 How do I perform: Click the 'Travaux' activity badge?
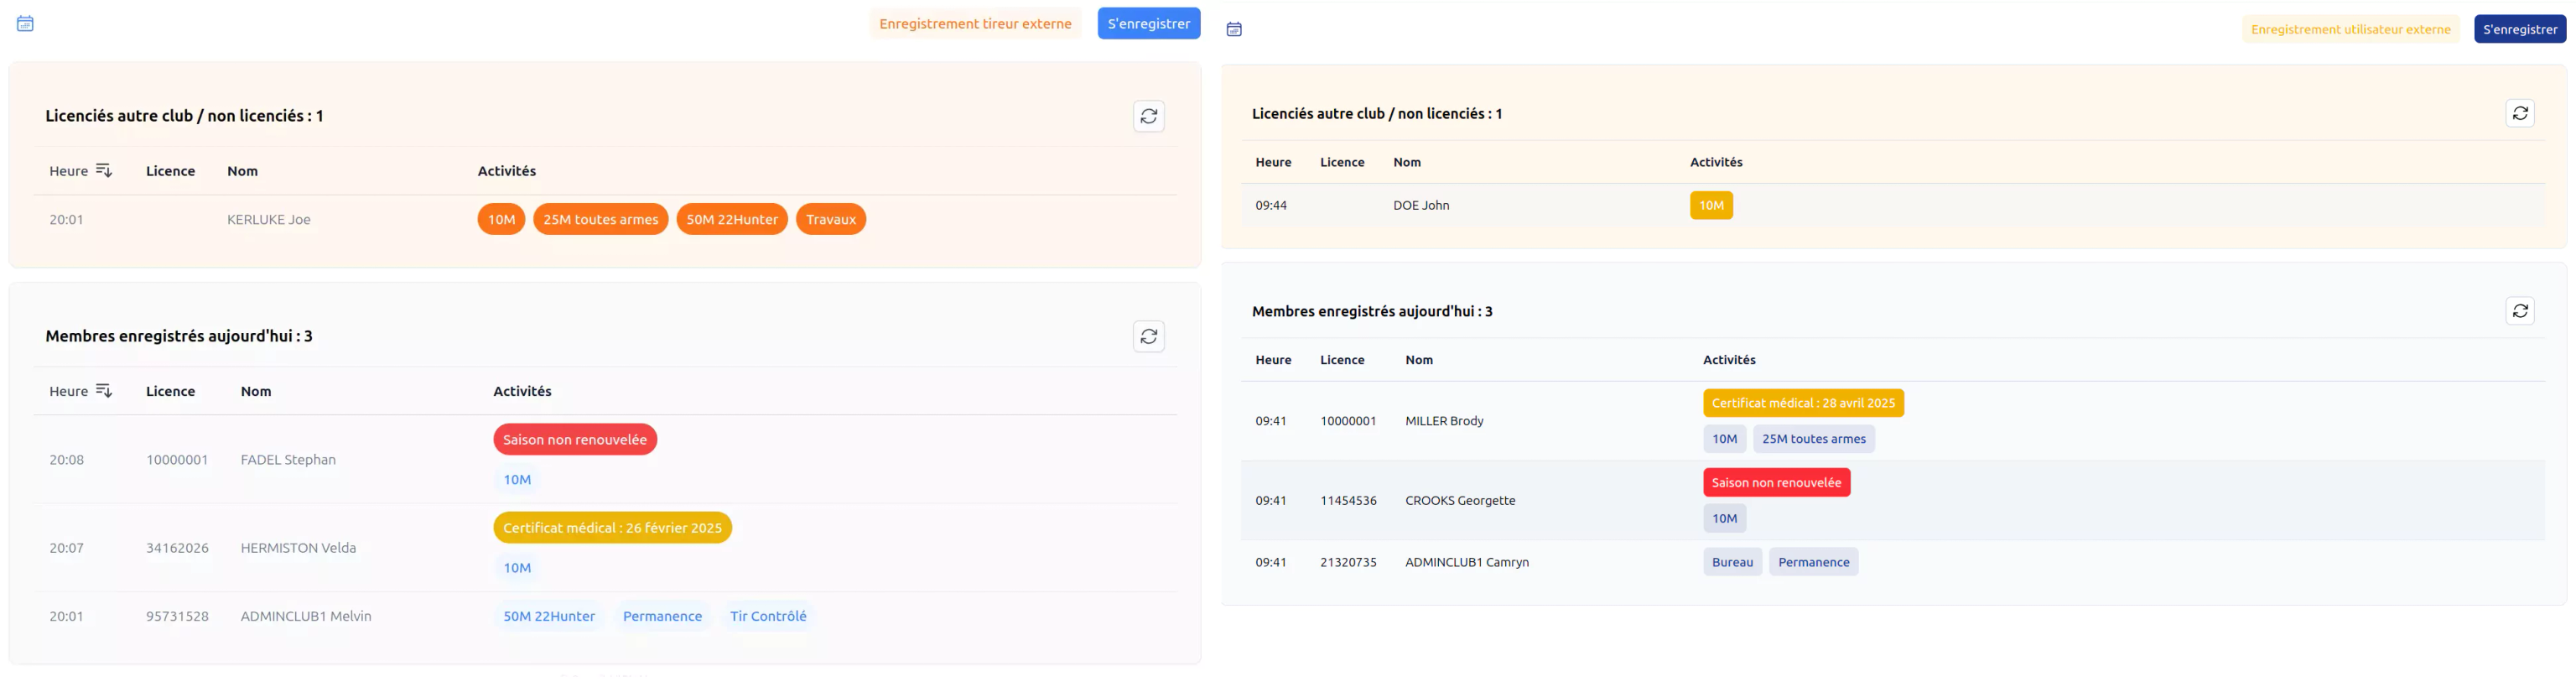click(x=830, y=219)
